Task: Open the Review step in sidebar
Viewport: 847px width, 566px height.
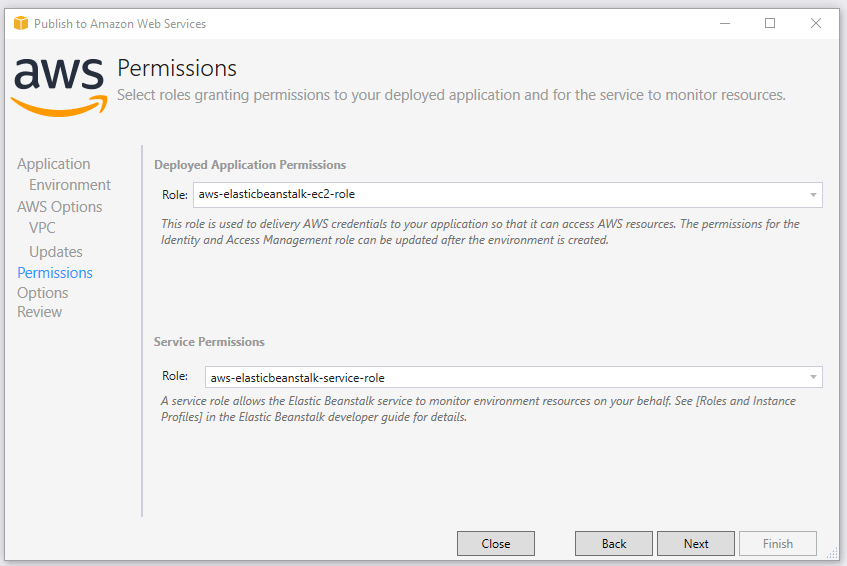Action: pos(40,312)
